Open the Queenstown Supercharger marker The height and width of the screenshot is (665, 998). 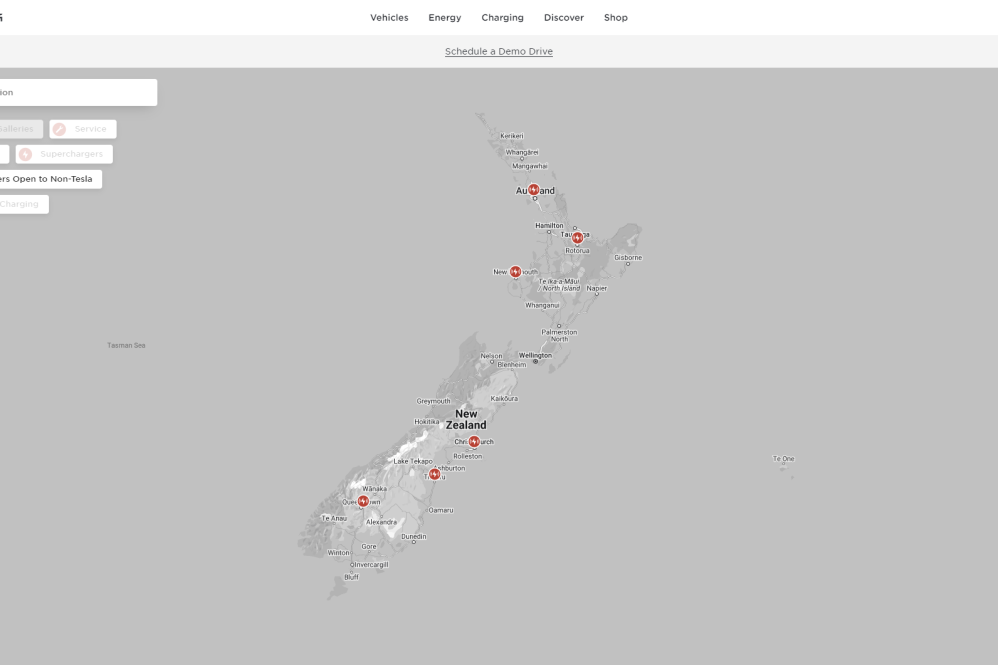(361, 501)
